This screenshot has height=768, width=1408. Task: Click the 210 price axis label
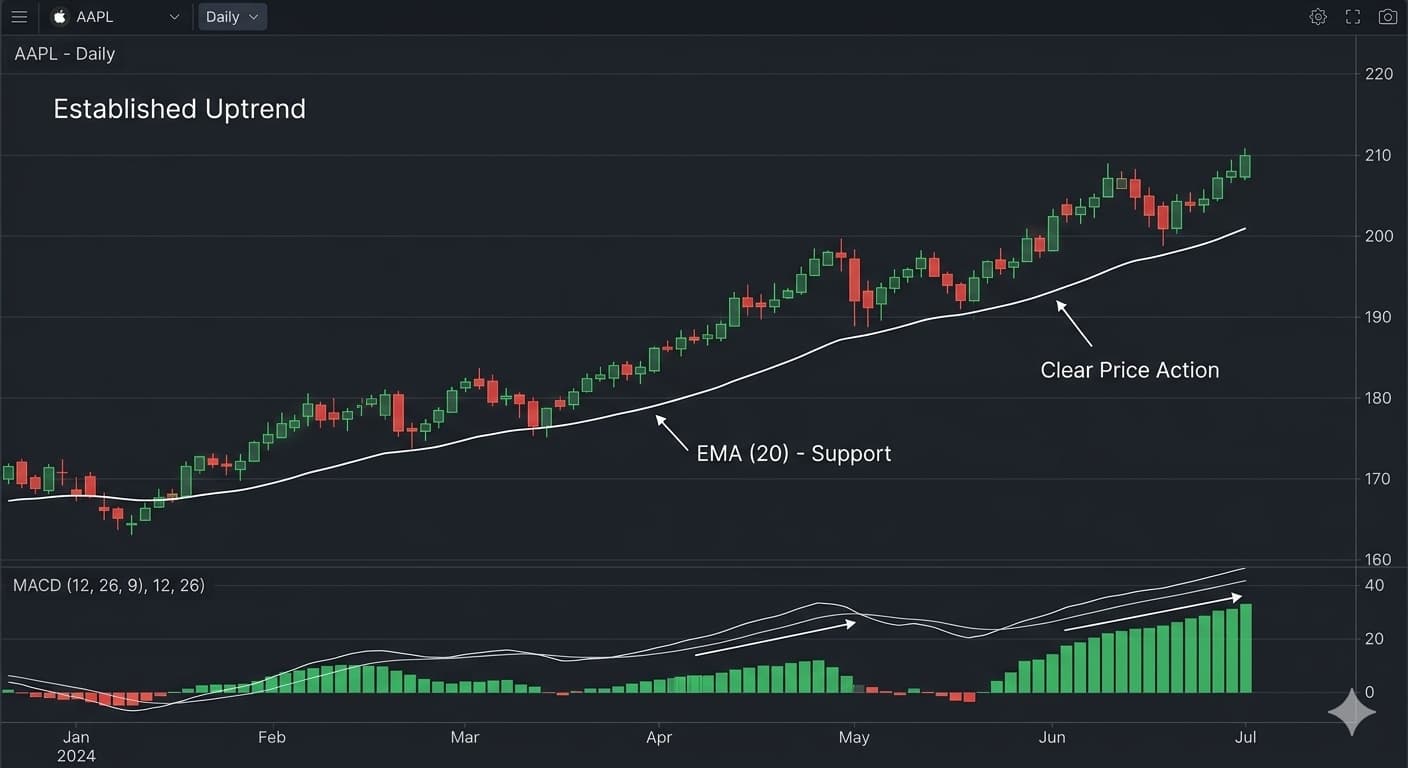tap(1379, 155)
